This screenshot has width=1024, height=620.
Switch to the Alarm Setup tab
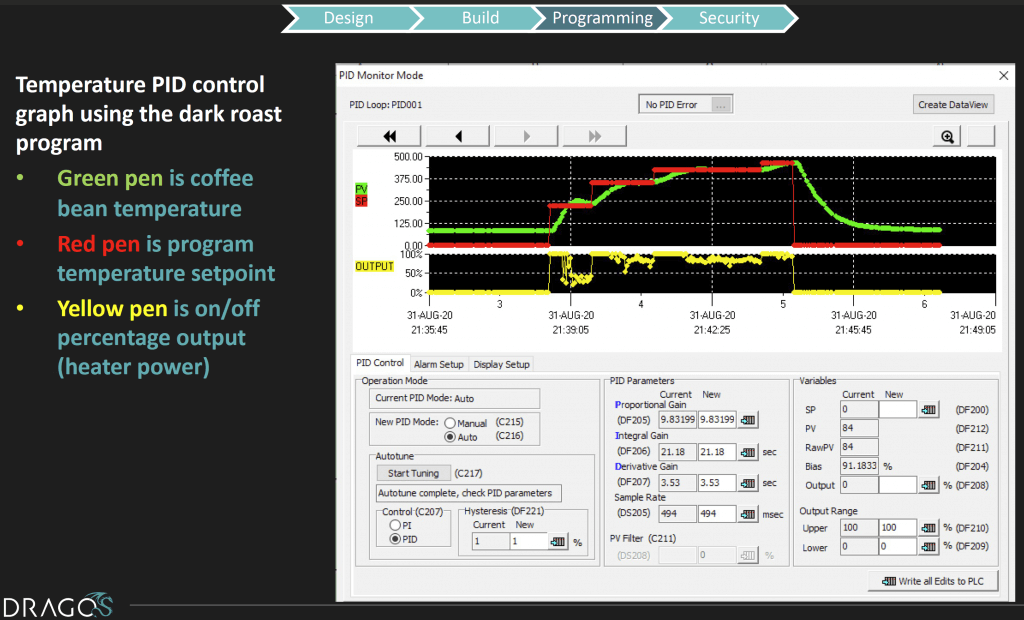coord(438,364)
